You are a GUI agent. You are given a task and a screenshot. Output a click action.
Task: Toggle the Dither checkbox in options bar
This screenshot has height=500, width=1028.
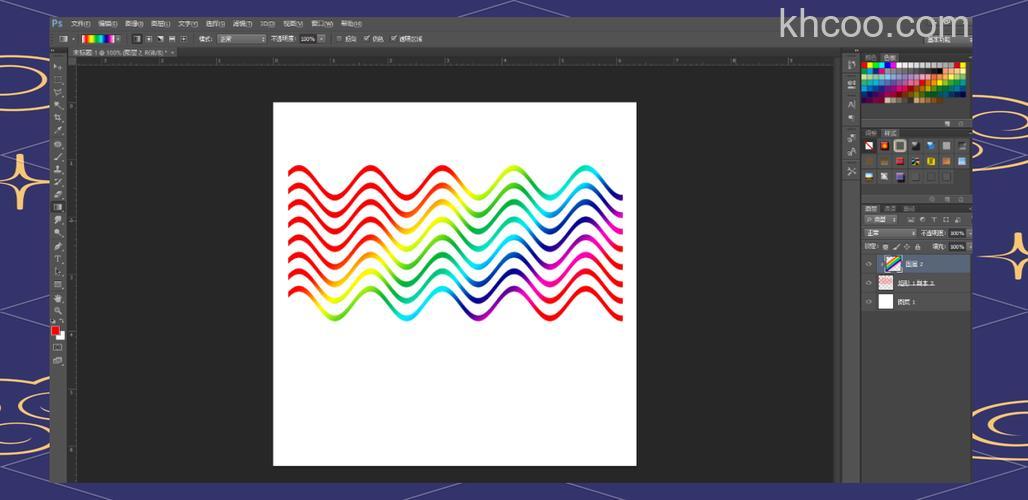click(x=366, y=39)
